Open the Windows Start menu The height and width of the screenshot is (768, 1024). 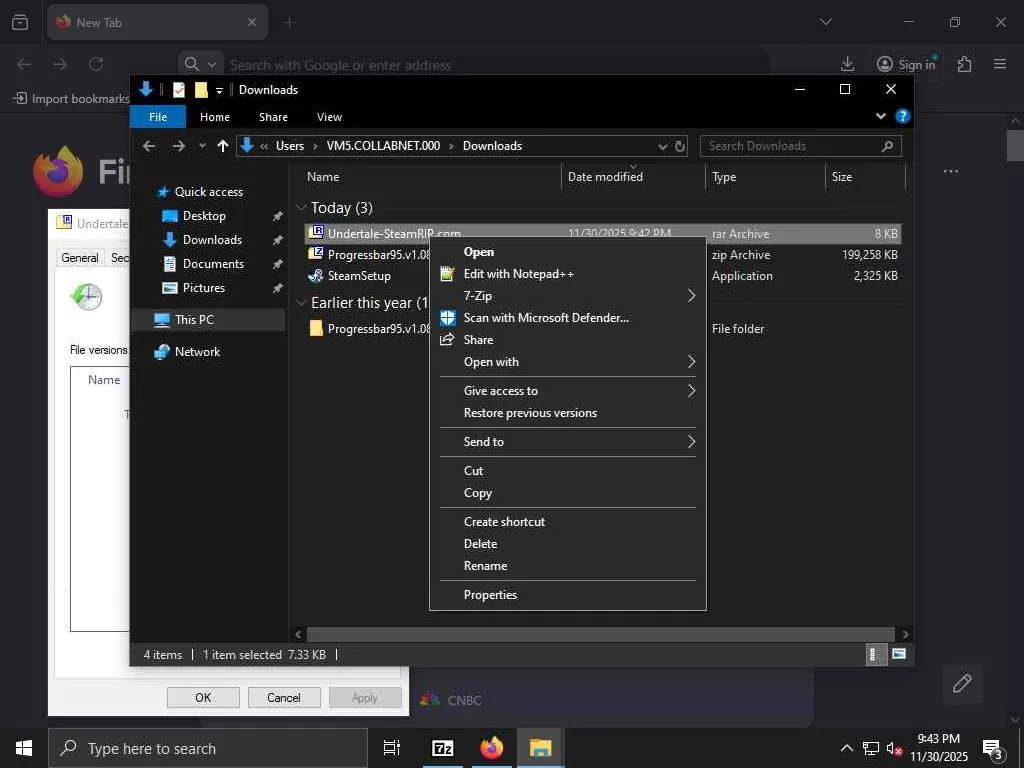point(24,748)
